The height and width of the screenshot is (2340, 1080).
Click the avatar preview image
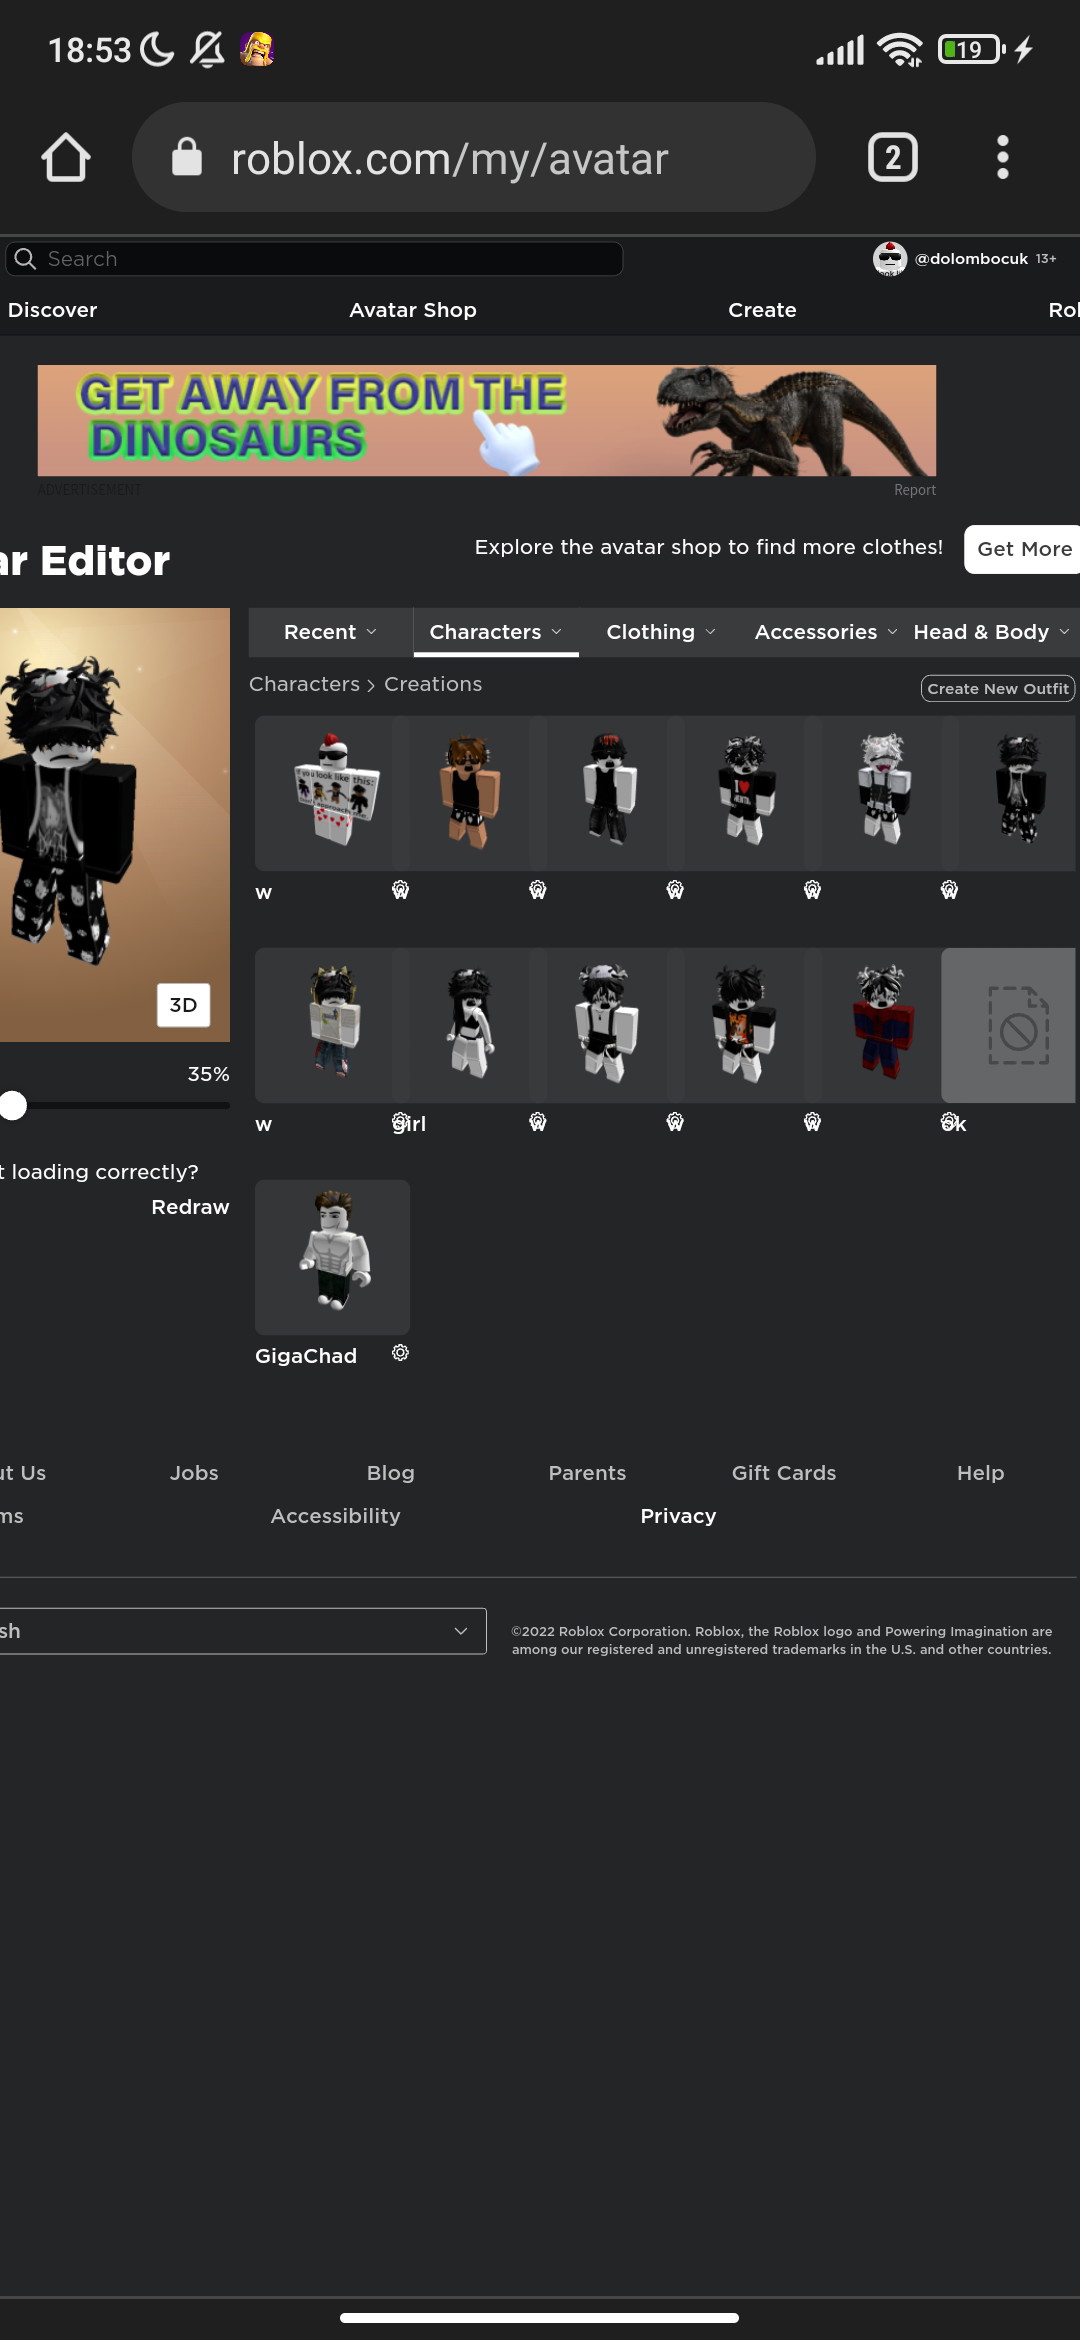[115, 825]
